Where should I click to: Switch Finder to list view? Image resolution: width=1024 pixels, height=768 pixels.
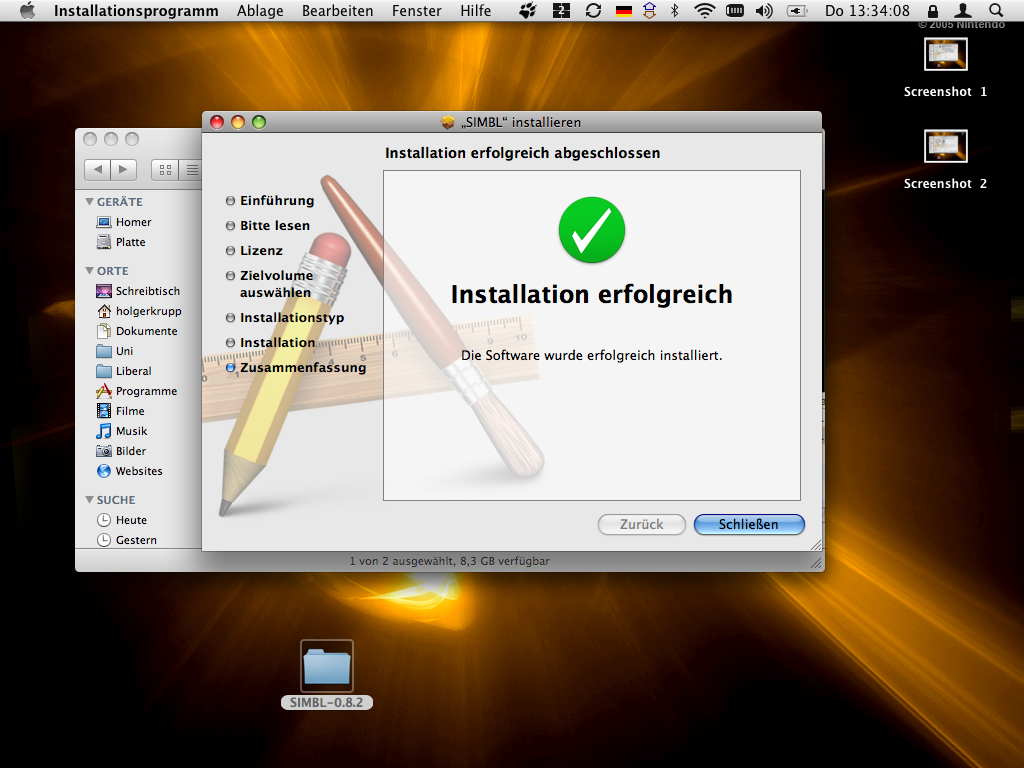pos(191,170)
